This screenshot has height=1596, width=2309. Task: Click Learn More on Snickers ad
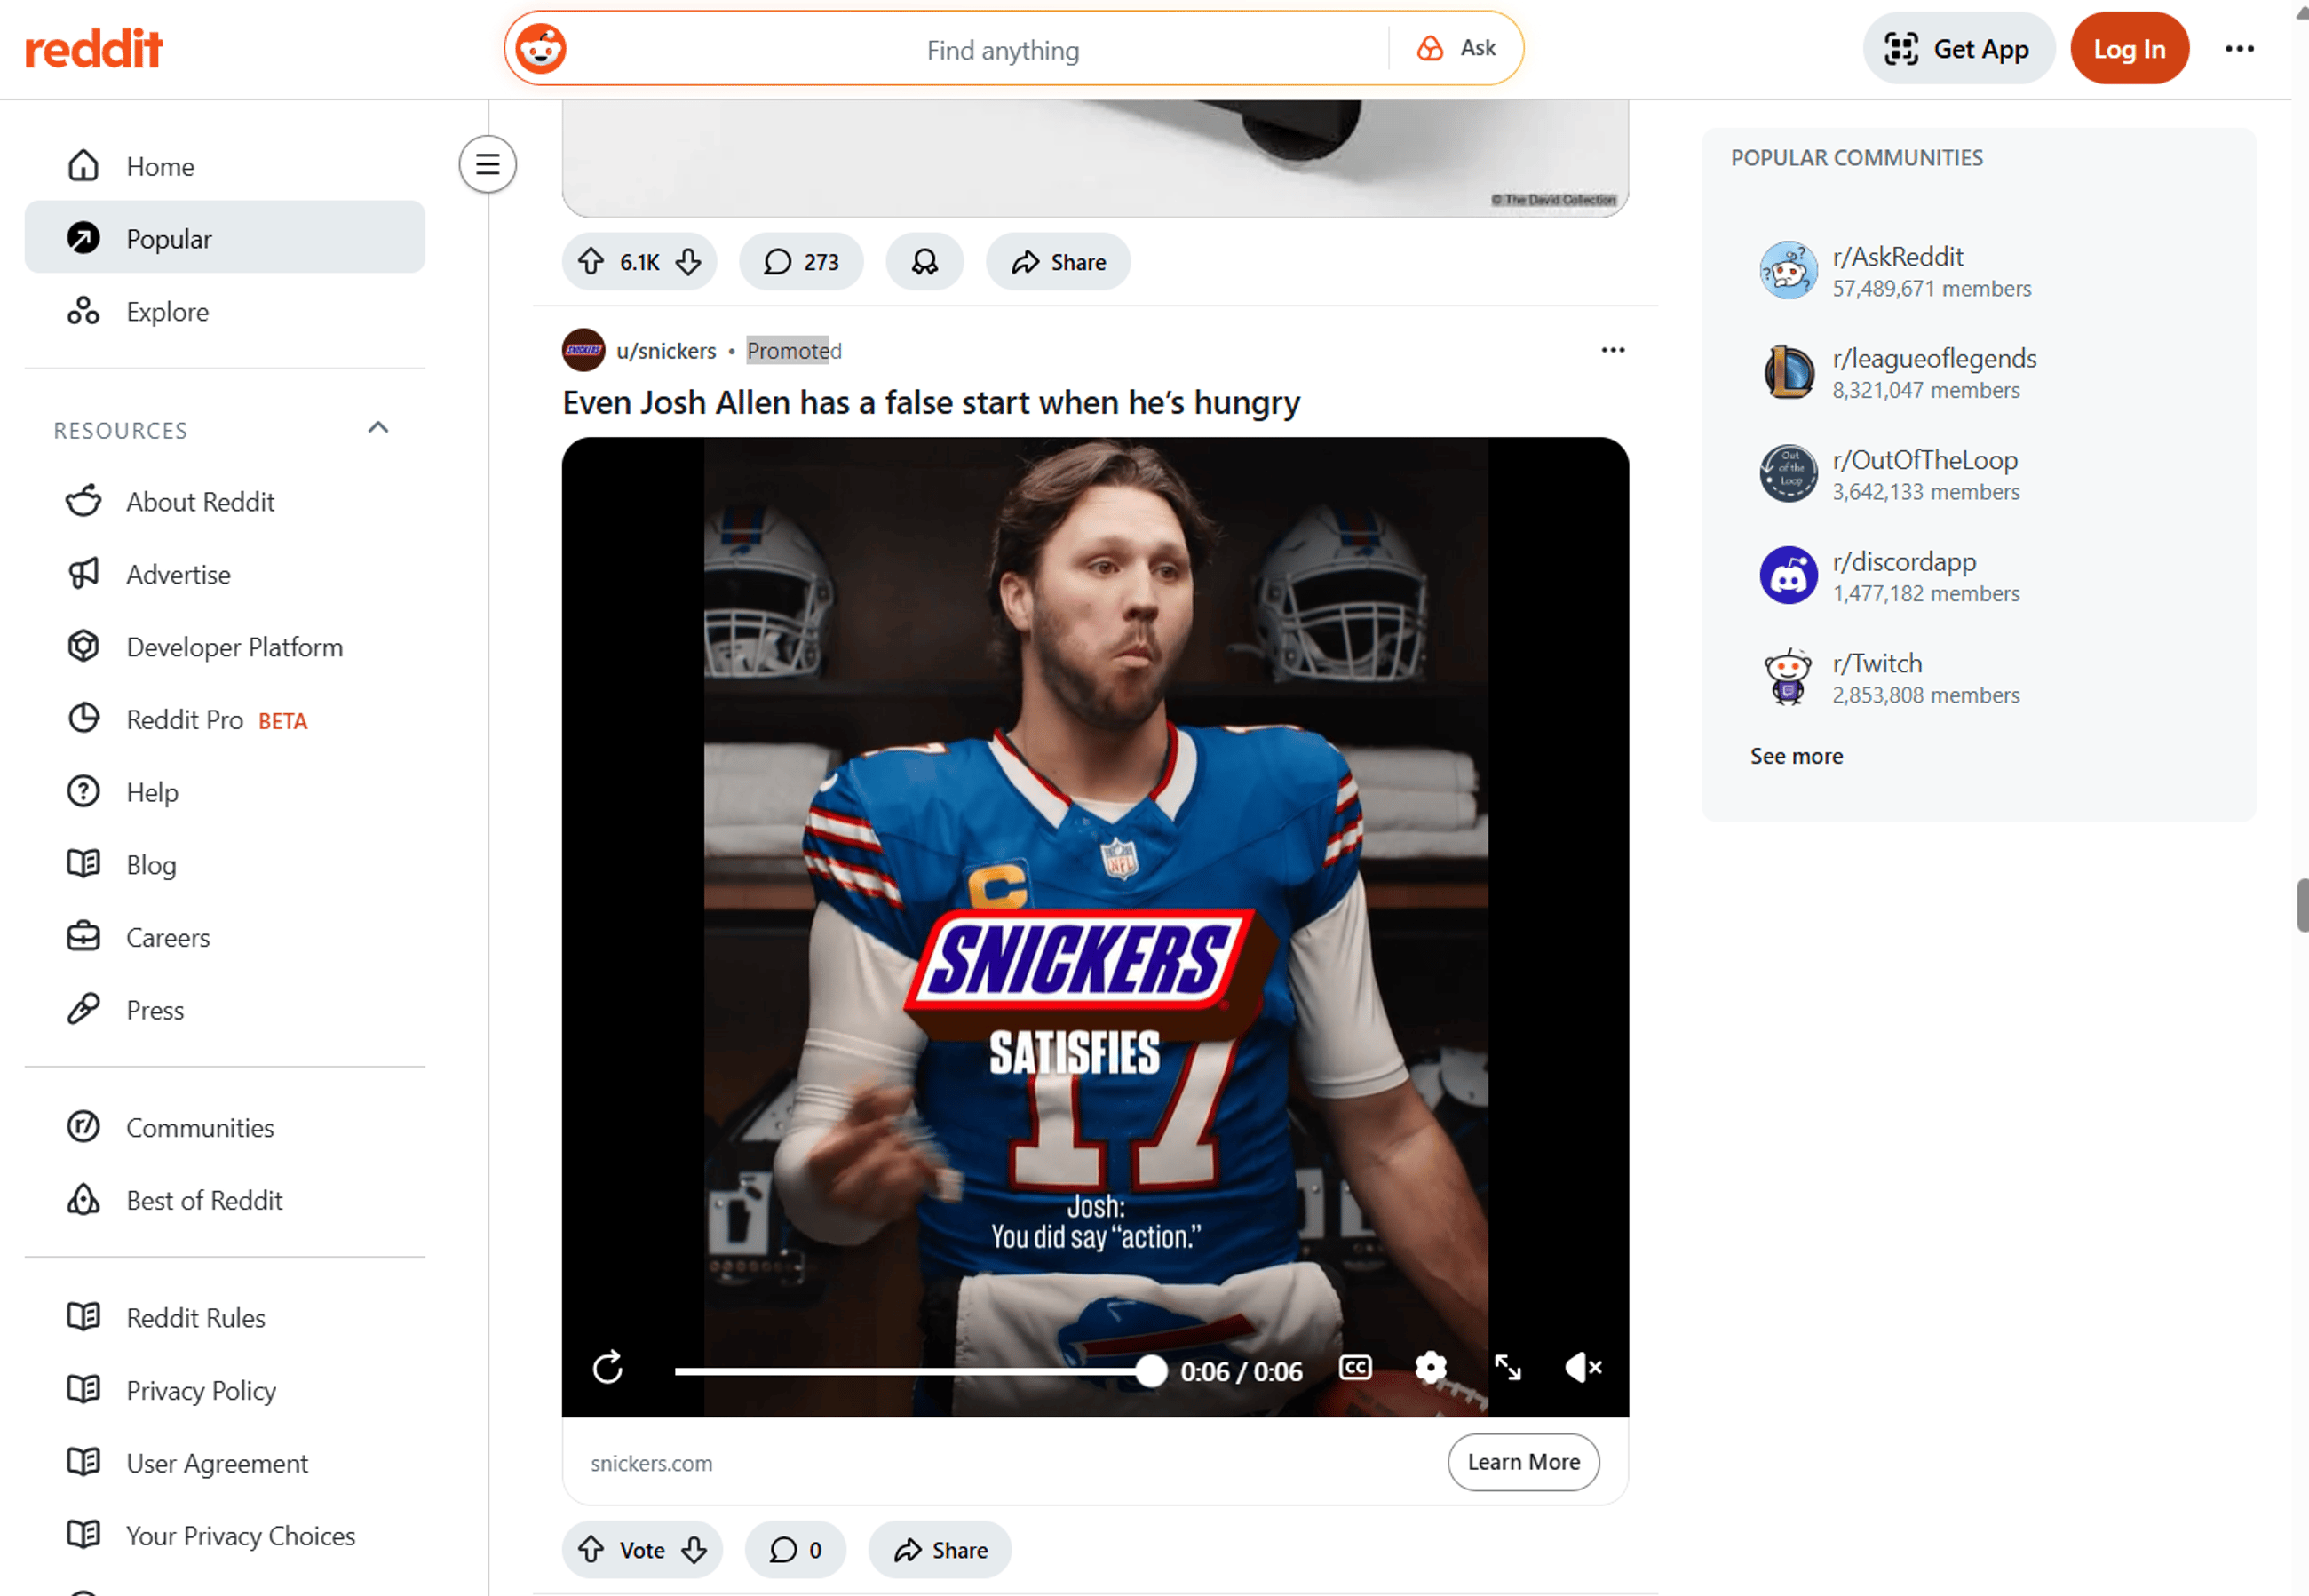click(1522, 1462)
